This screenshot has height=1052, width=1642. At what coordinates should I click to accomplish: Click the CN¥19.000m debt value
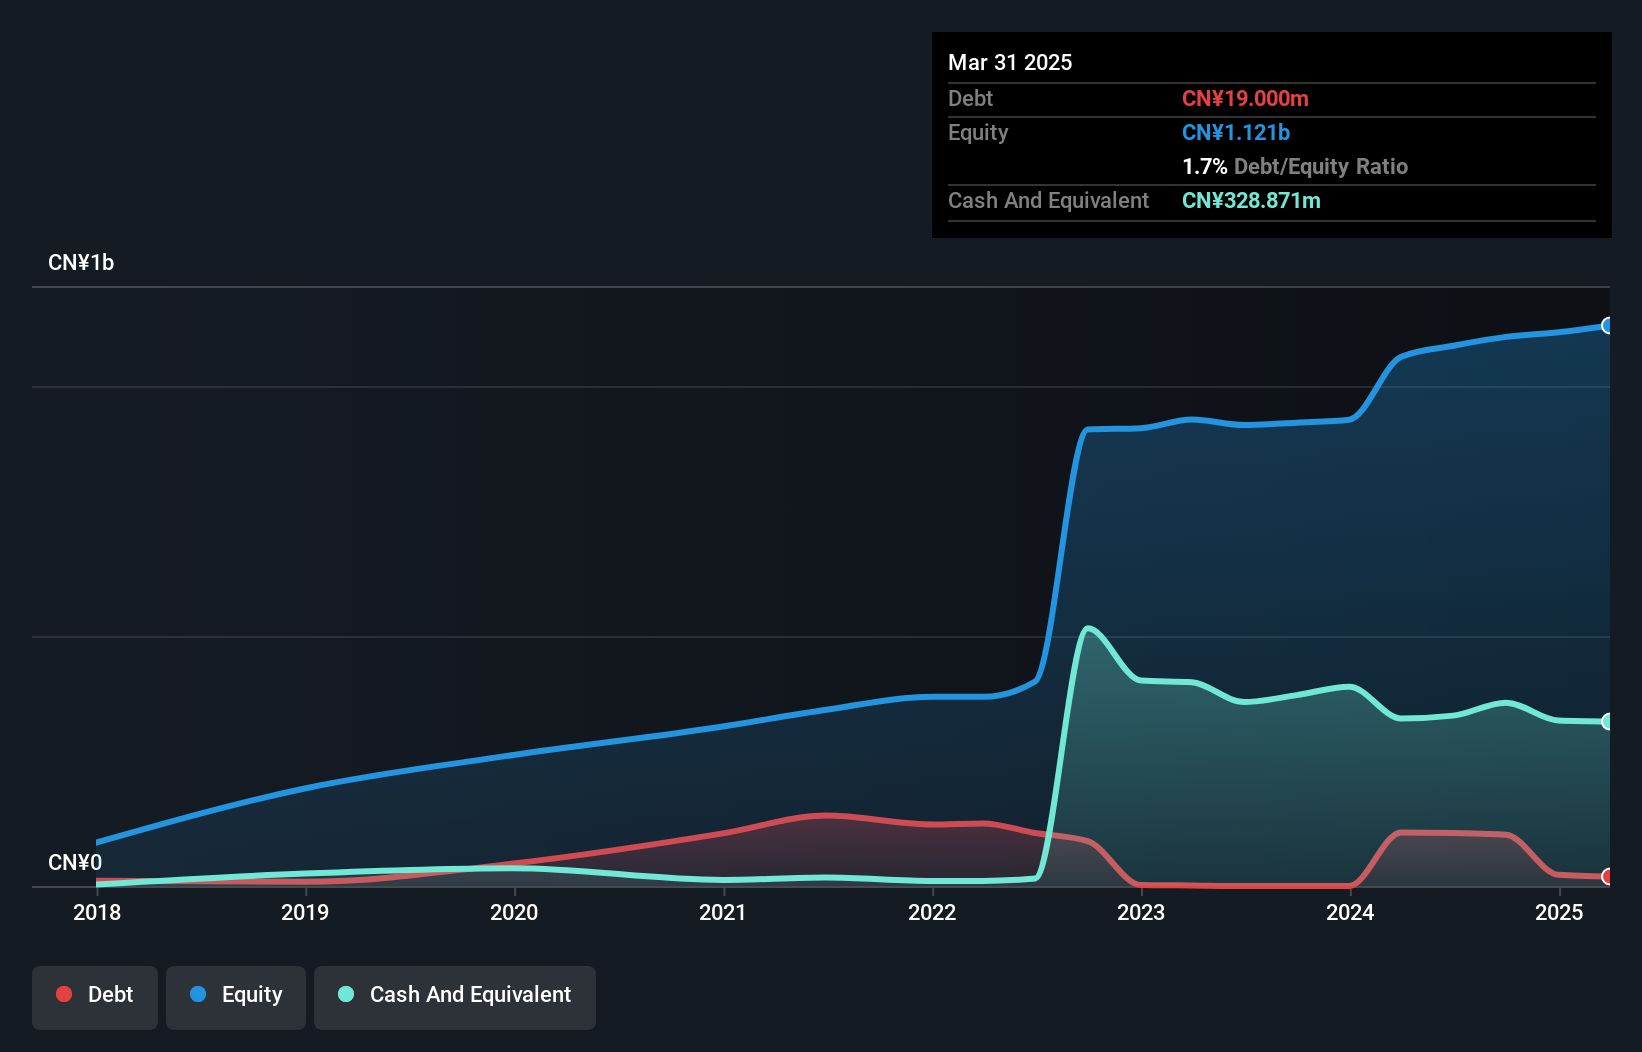point(1245,98)
